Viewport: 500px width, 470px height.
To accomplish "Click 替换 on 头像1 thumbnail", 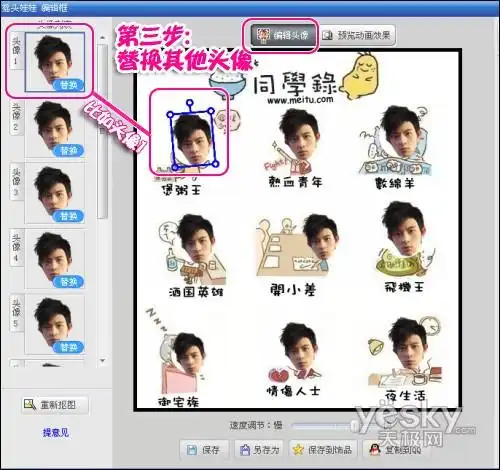I will pyautogui.click(x=68, y=85).
